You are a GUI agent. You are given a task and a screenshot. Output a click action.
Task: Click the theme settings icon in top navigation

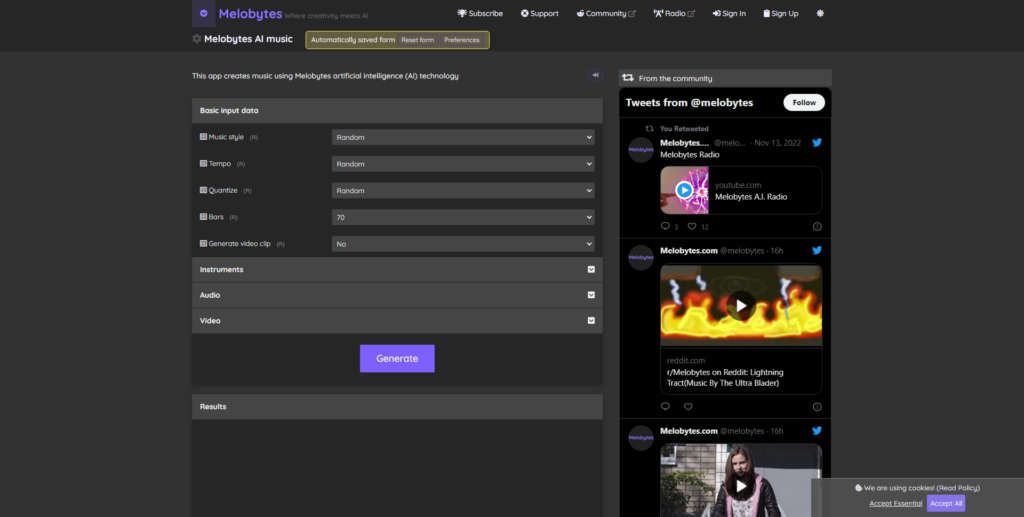pos(821,14)
